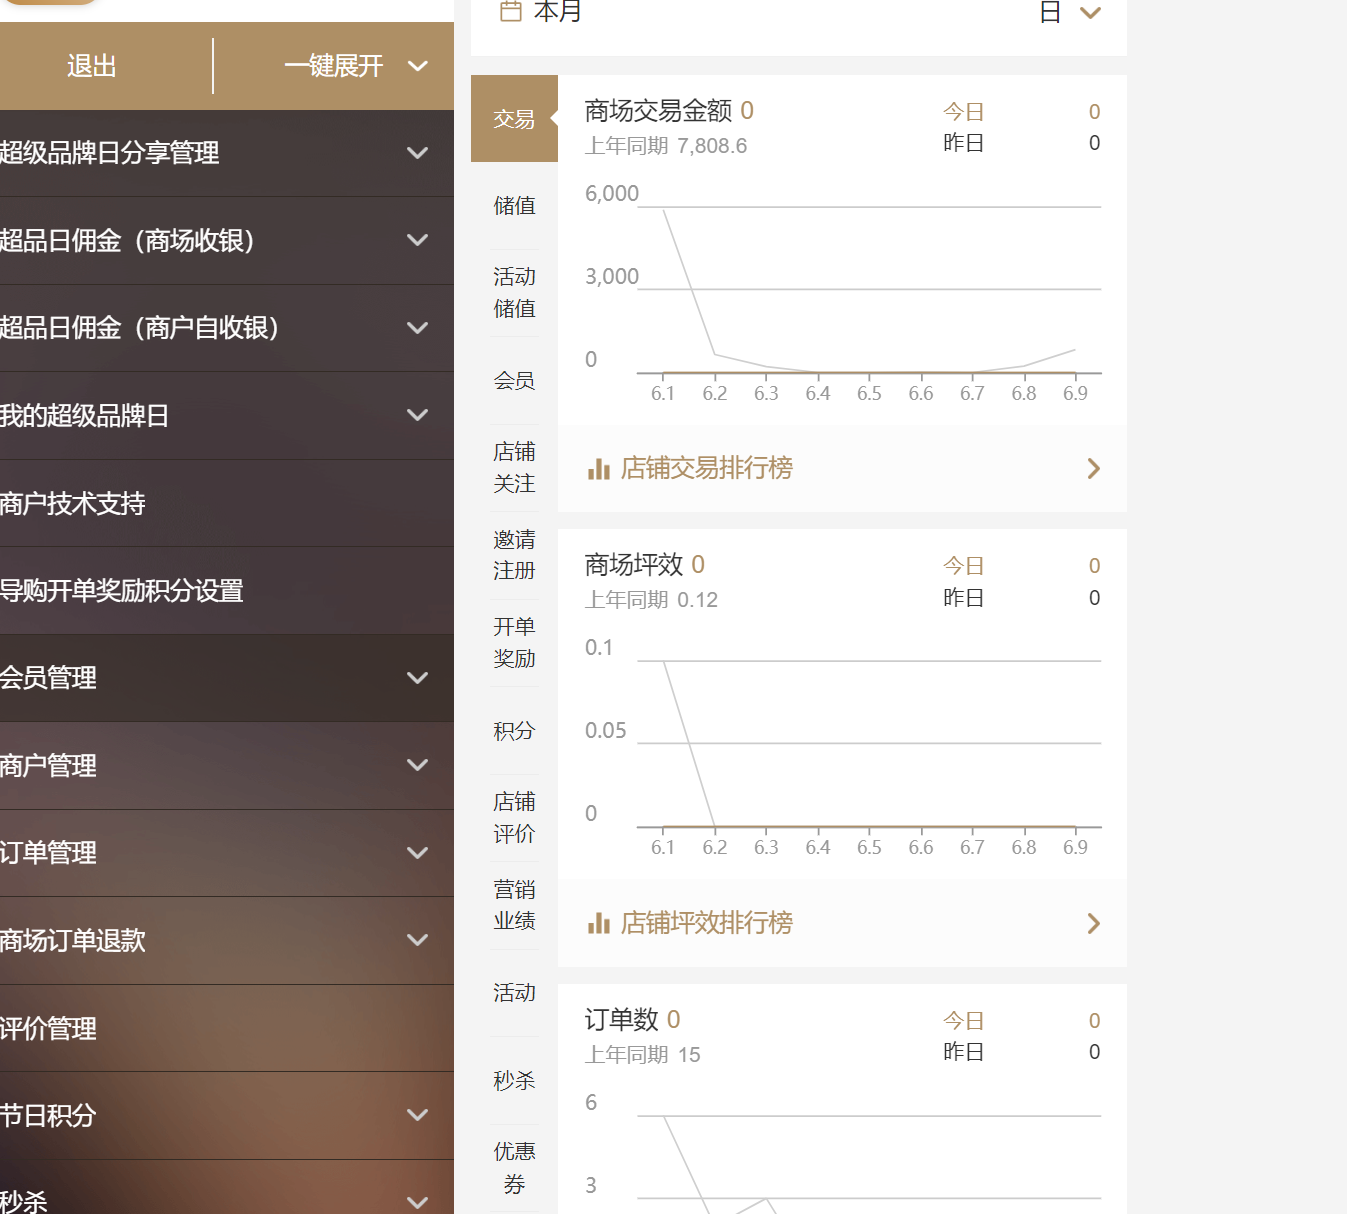Screen dimensions: 1347x1214
Task: Switch to 会员 tab
Action: click(514, 381)
